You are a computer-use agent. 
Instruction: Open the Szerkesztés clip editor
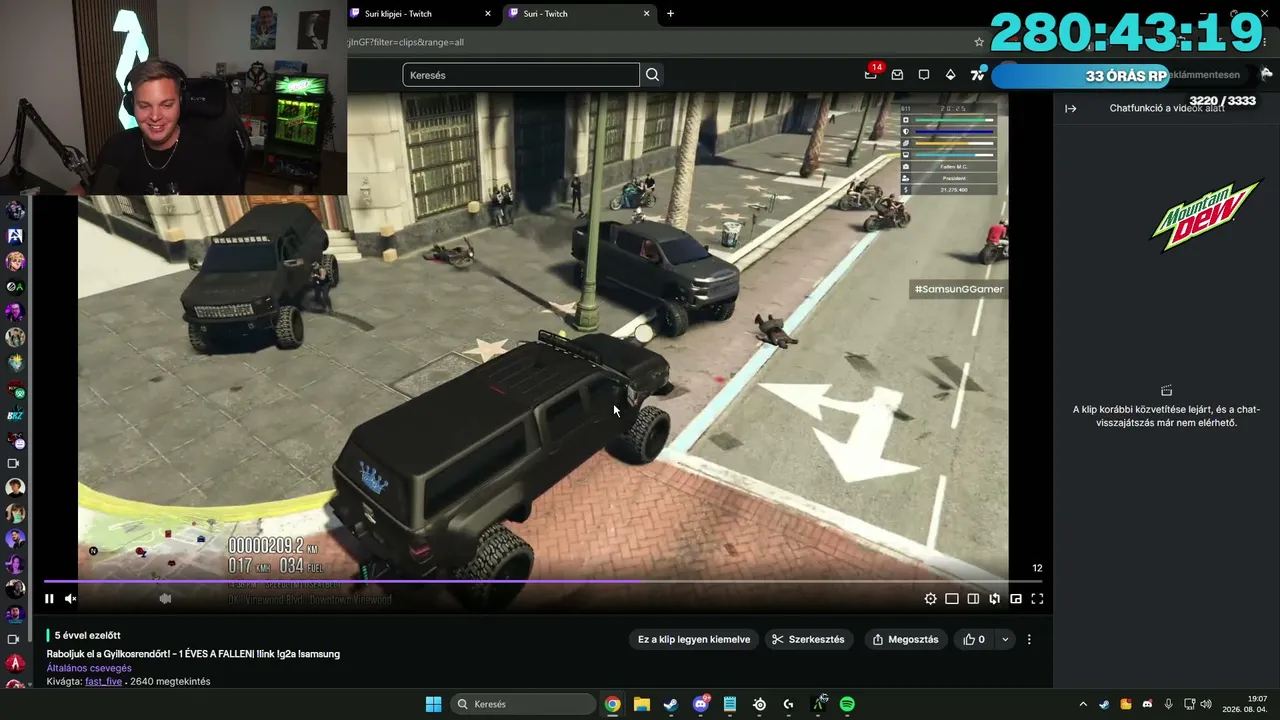pos(809,639)
